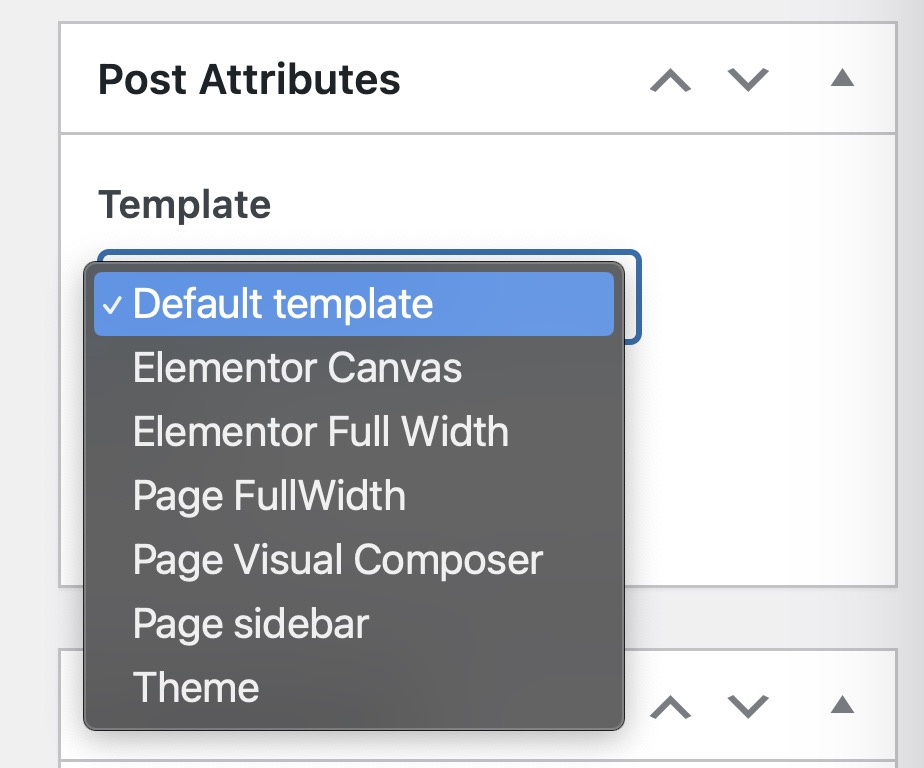Choose the Page Visual Composer template
The width and height of the screenshot is (924, 768).
(337, 560)
